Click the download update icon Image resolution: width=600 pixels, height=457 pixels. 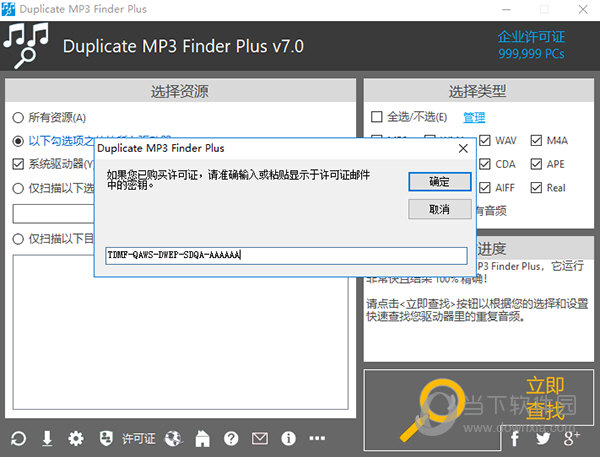(x=47, y=439)
